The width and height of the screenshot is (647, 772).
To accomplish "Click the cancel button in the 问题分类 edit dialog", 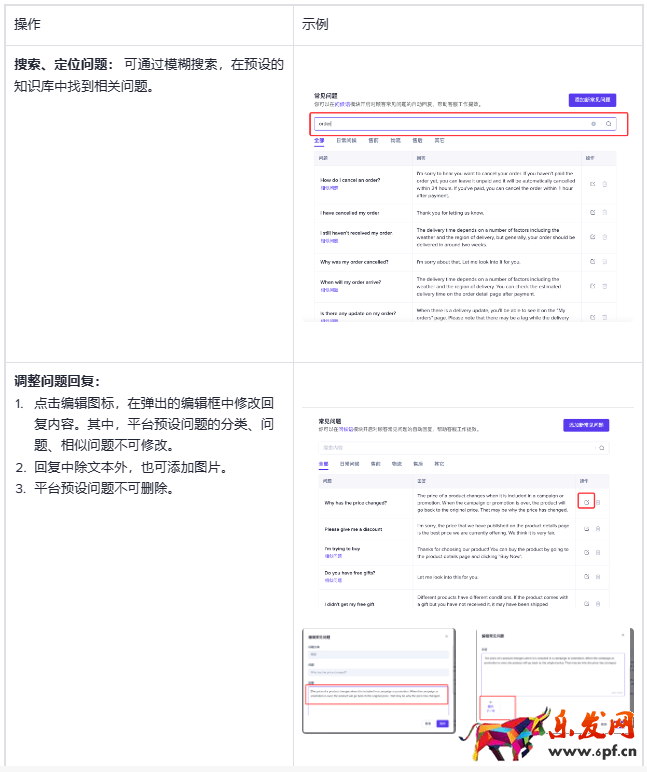I will point(428,723).
